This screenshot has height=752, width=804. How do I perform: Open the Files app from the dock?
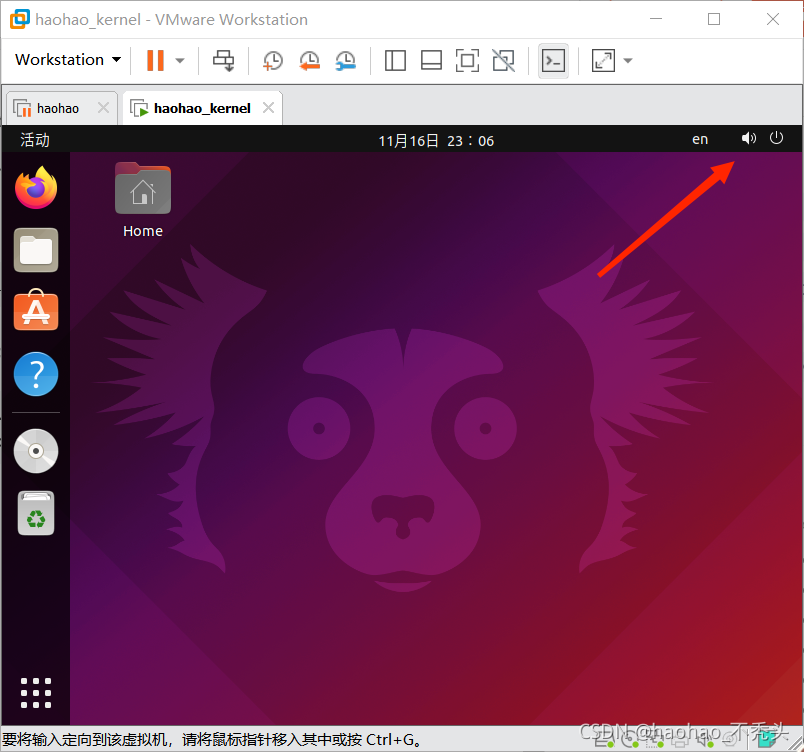(x=36, y=250)
